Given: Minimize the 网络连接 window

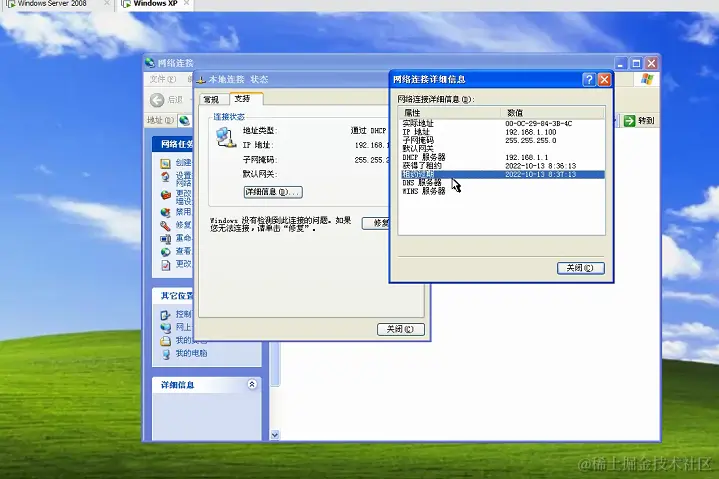Looking at the screenshot, I should 621,63.
